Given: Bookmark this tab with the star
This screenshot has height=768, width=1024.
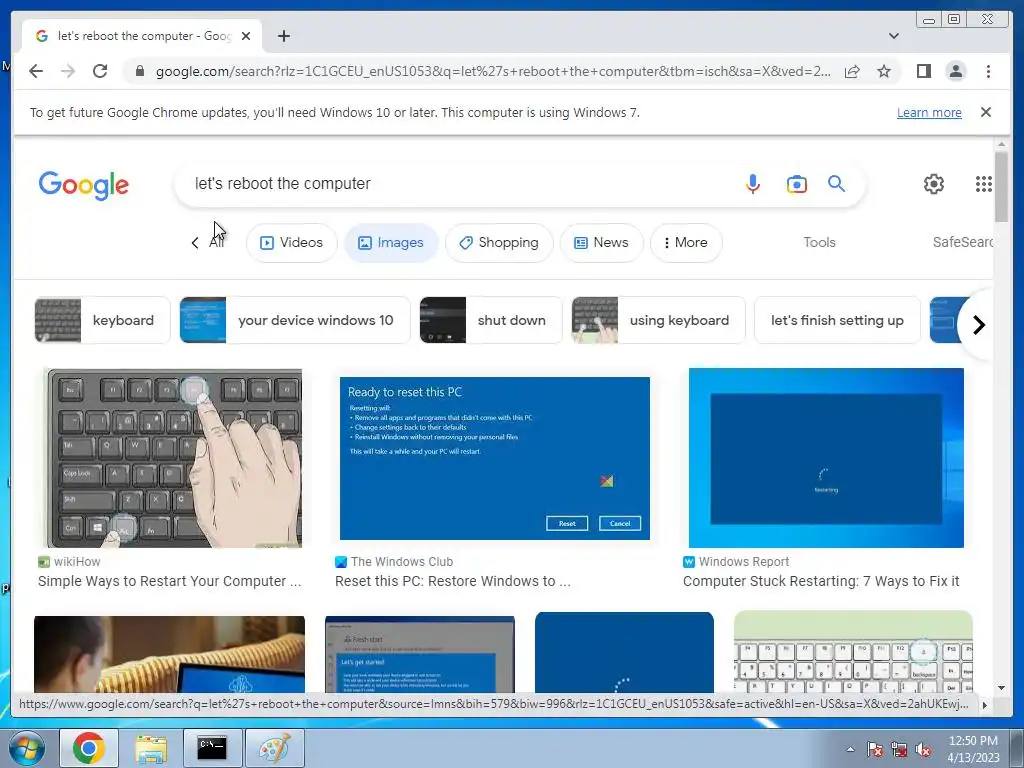Looking at the screenshot, I should click(884, 71).
